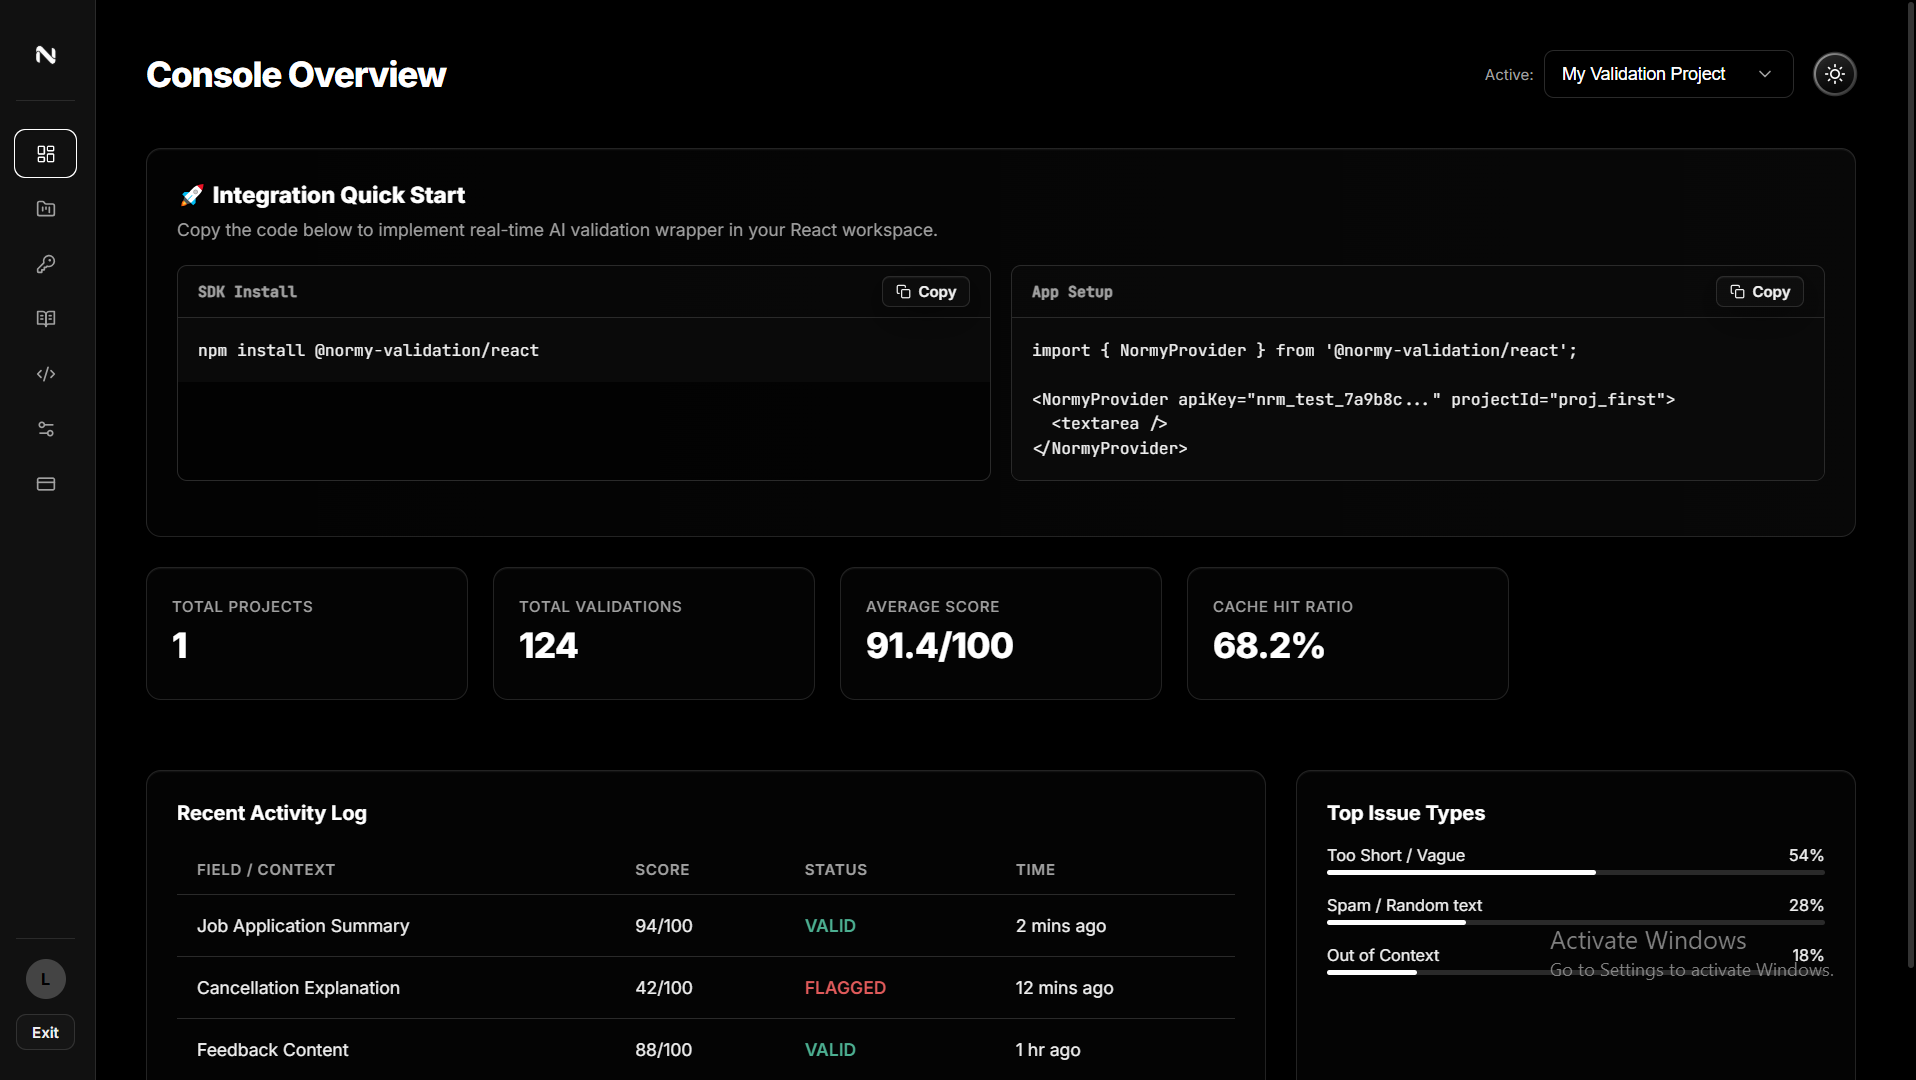Click the FLAGGED status label

[845, 988]
